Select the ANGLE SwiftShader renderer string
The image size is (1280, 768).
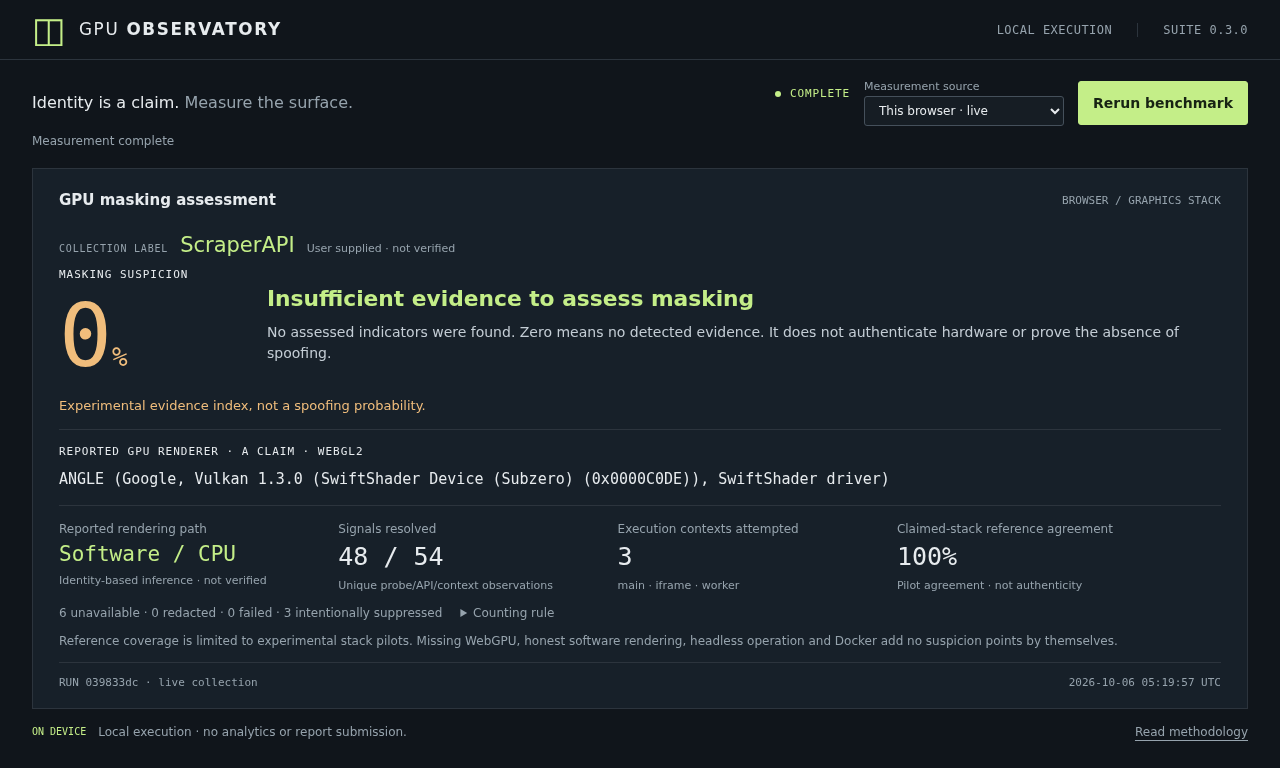pos(474,479)
